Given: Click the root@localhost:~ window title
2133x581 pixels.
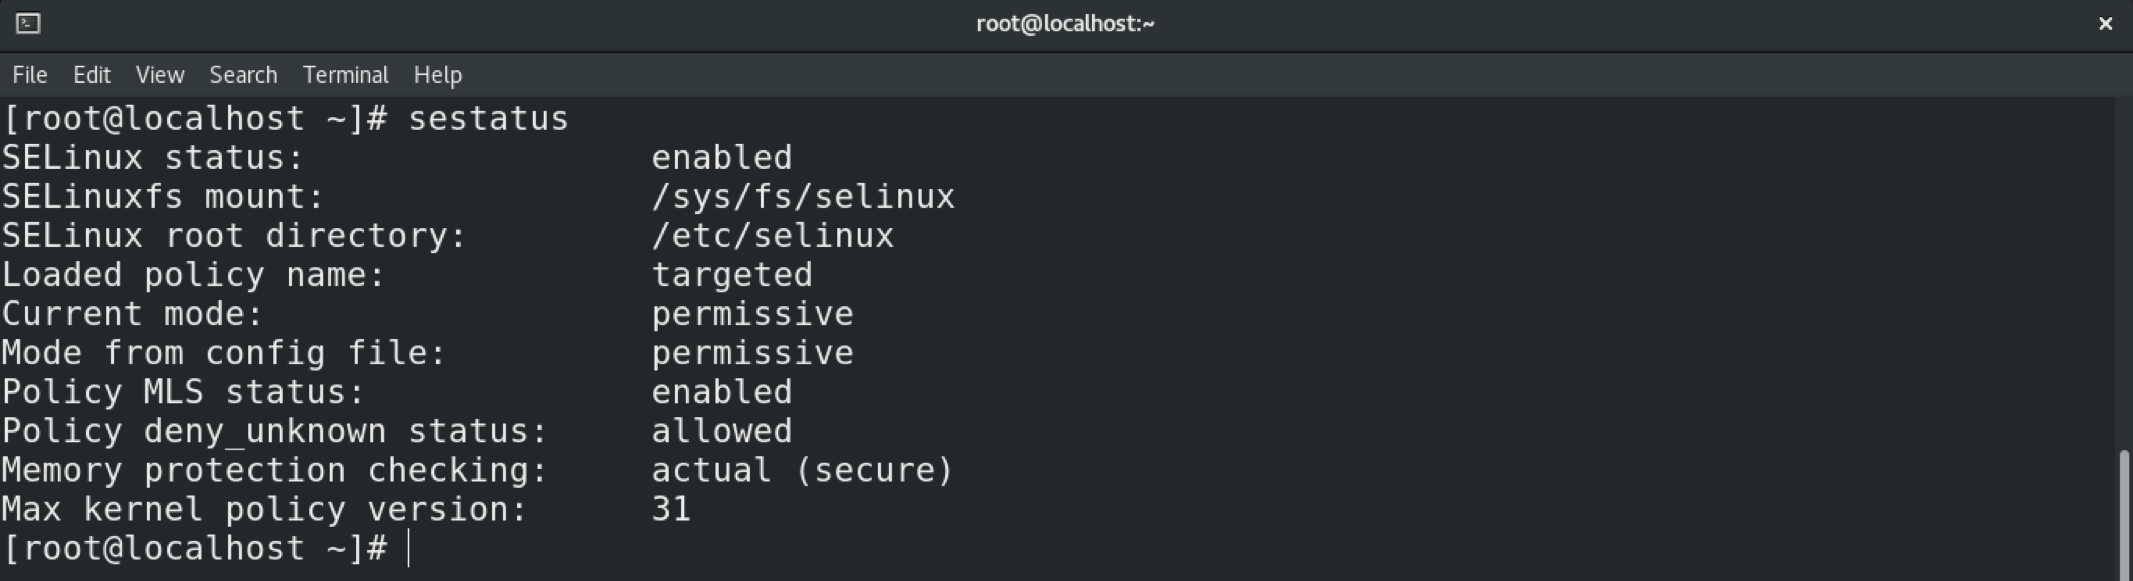Looking at the screenshot, I should click(x=1065, y=23).
